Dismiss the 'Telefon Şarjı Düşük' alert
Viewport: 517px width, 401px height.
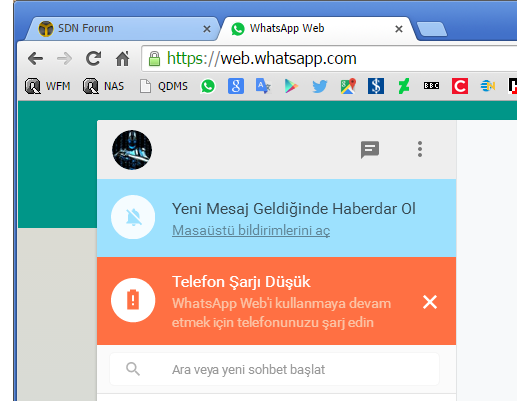[430, 302]
